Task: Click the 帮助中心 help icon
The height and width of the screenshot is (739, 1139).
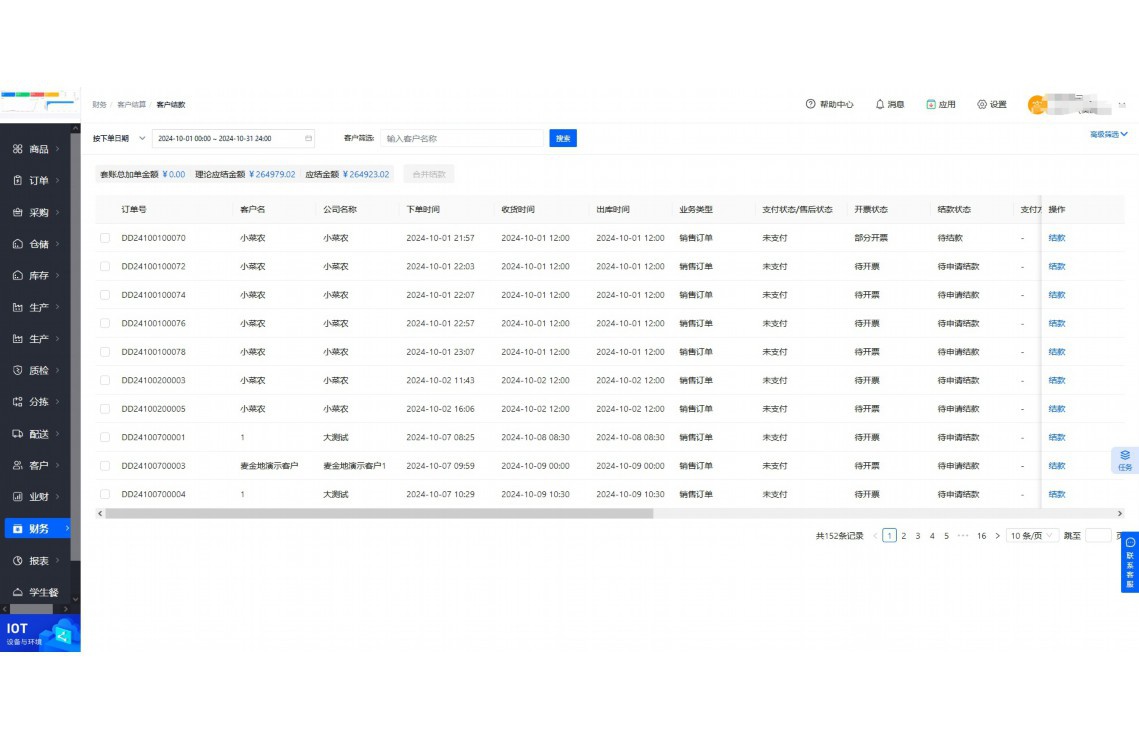Action: click(x=810, y=104)
